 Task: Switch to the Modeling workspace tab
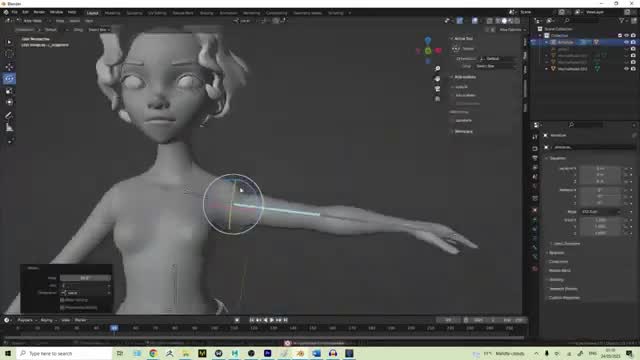113,13
